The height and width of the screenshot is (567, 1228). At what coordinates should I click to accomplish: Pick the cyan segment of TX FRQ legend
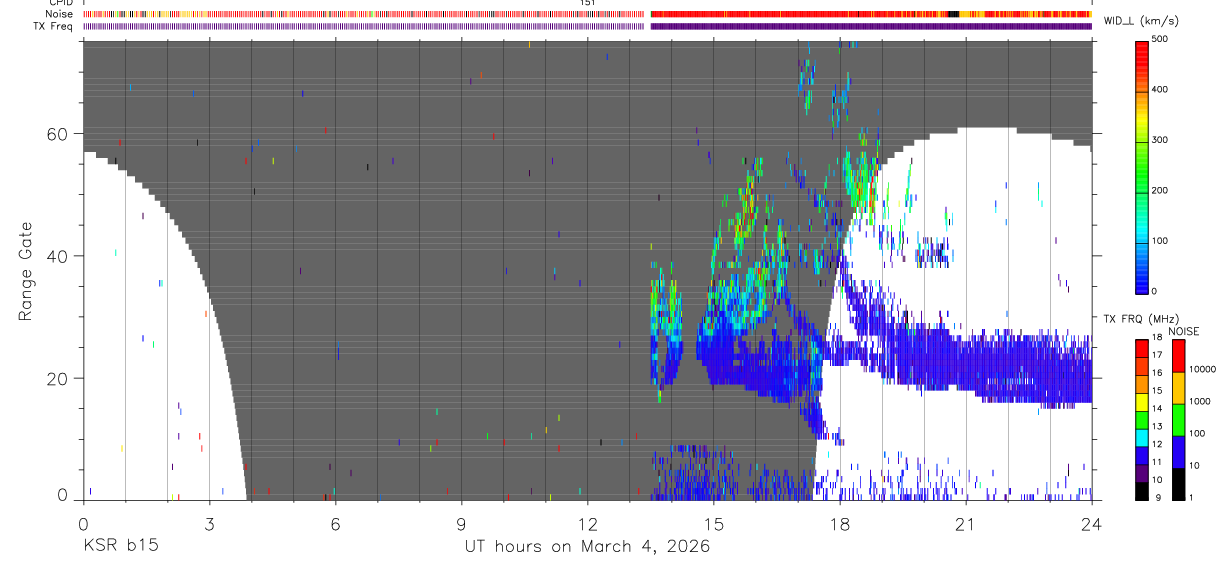1141,436
